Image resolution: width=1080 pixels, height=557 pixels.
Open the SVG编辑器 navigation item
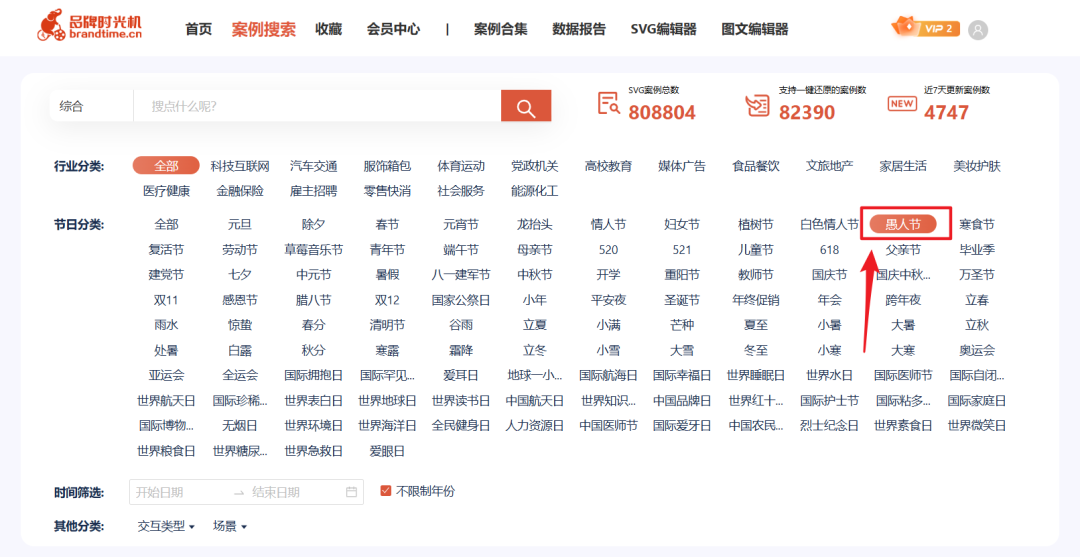click(663, 29)
